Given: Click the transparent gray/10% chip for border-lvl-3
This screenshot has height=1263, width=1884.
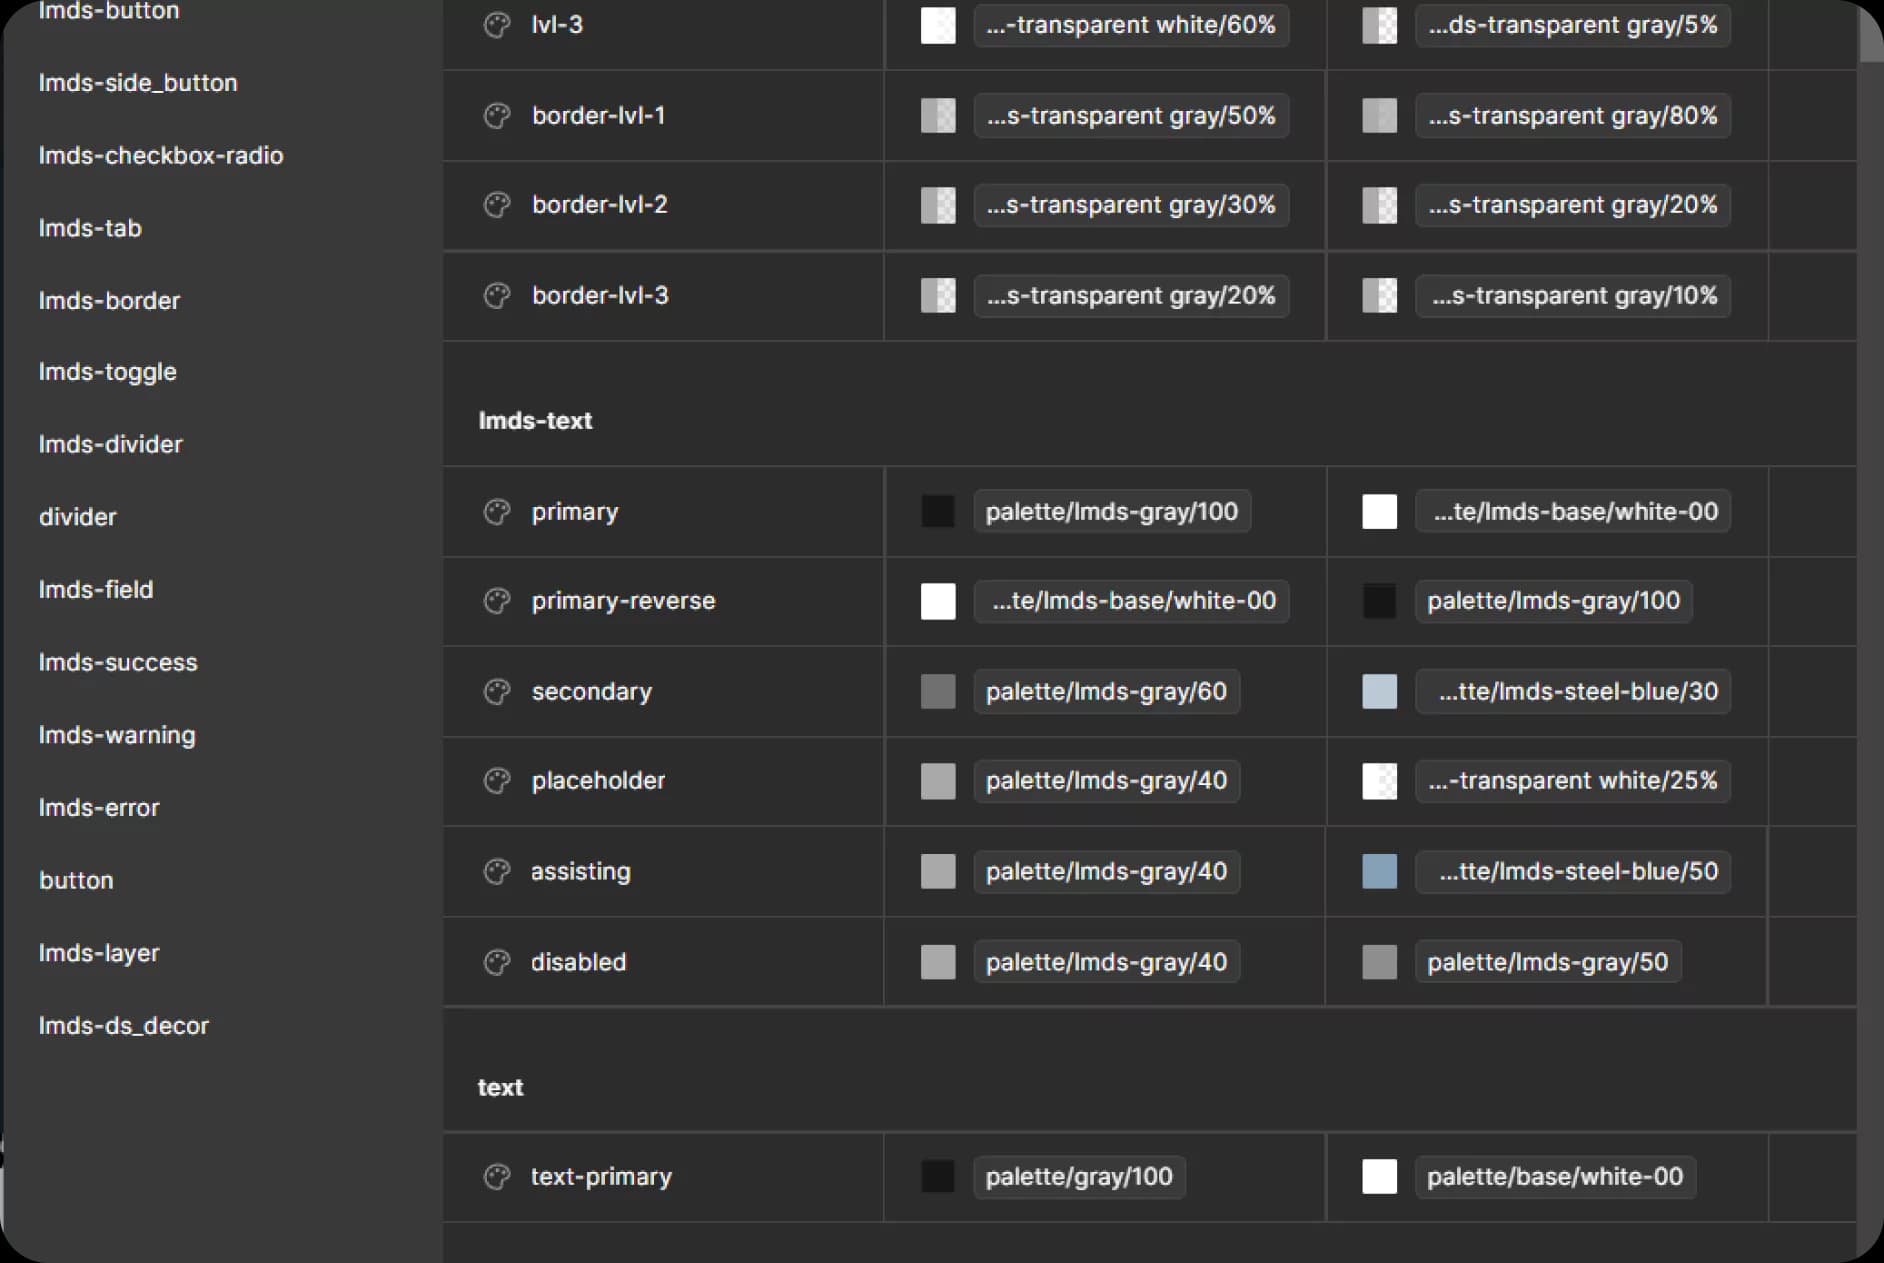Looking at the screenshot, I should (1573, 296).
